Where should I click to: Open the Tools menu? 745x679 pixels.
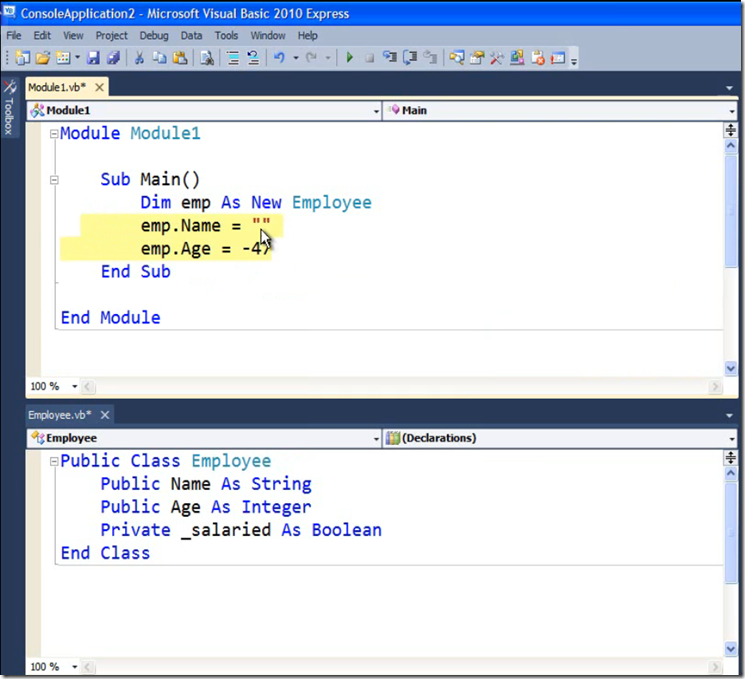click(x=226, y=36)
